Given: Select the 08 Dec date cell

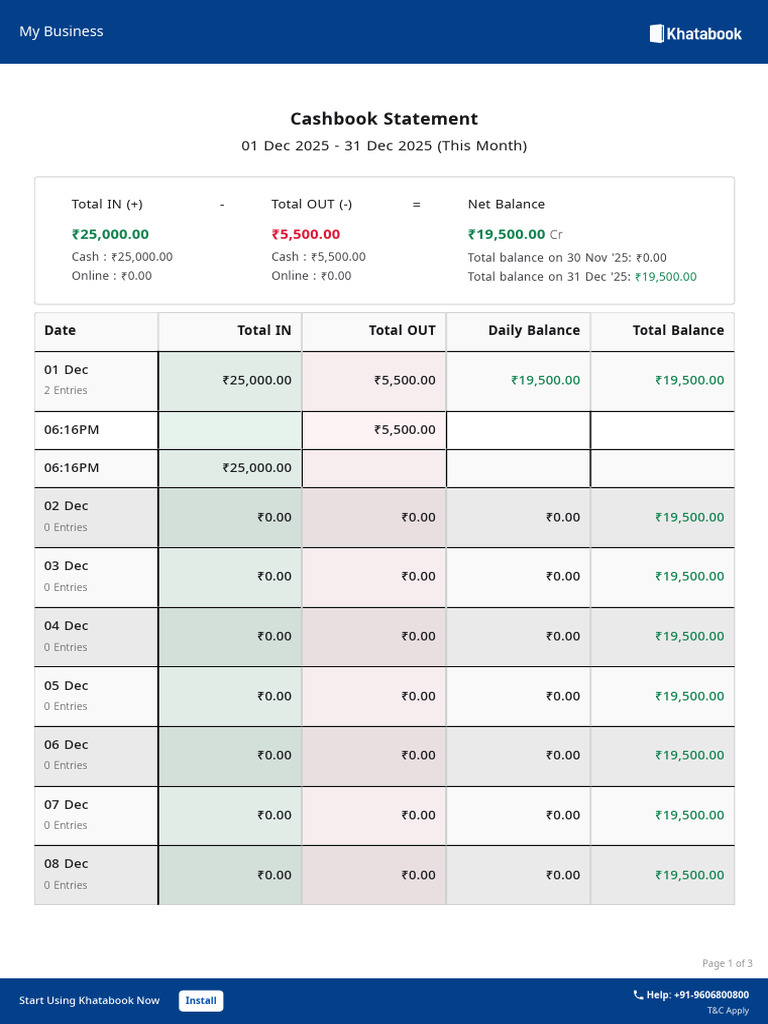Looking at the screenshot, I should click(x=96, y=875).
